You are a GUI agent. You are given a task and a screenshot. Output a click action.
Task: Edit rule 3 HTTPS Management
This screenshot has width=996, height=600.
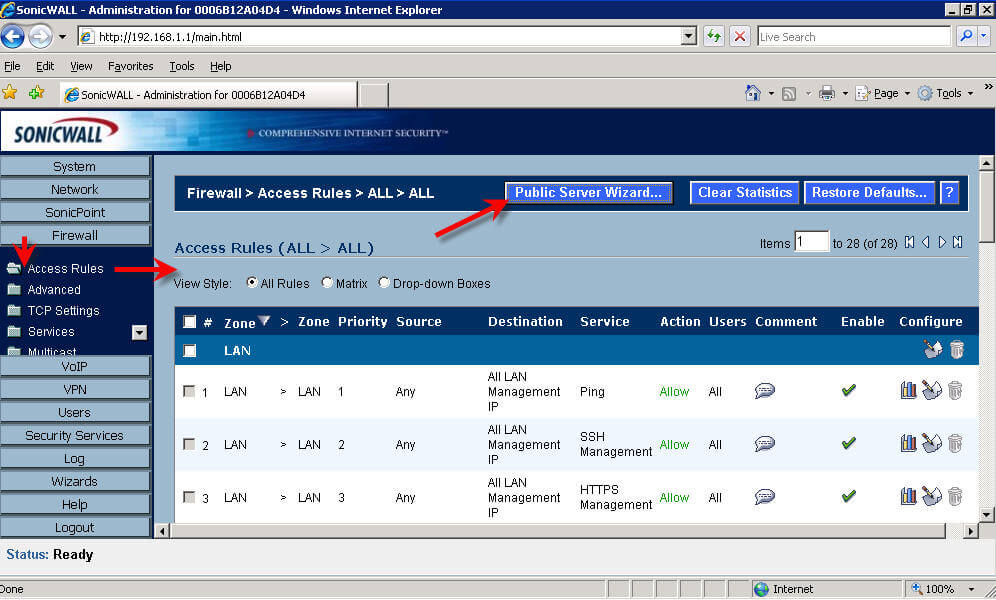[x=932, y=497]
